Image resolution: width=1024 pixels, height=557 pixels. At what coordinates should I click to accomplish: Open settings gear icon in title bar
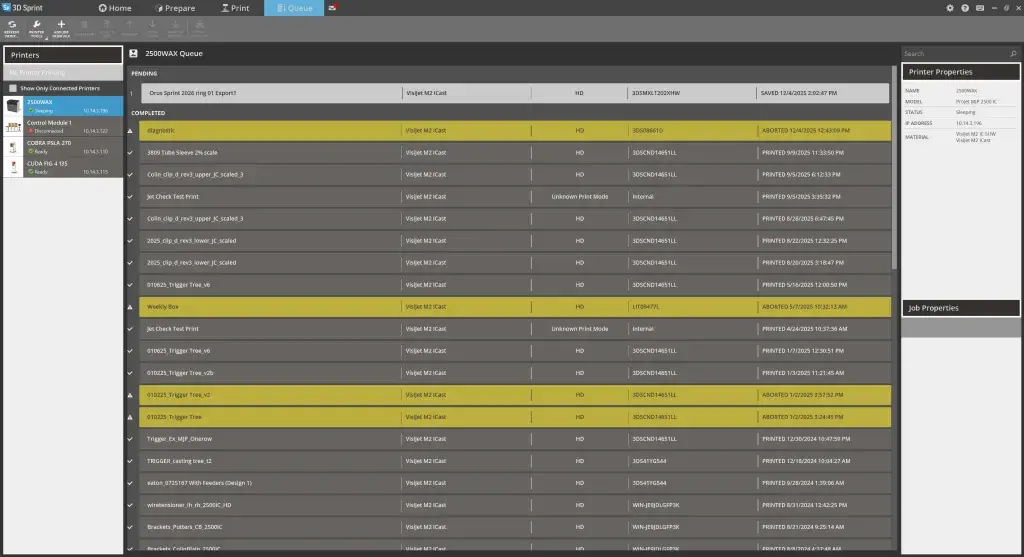click(x=950, y=8)
